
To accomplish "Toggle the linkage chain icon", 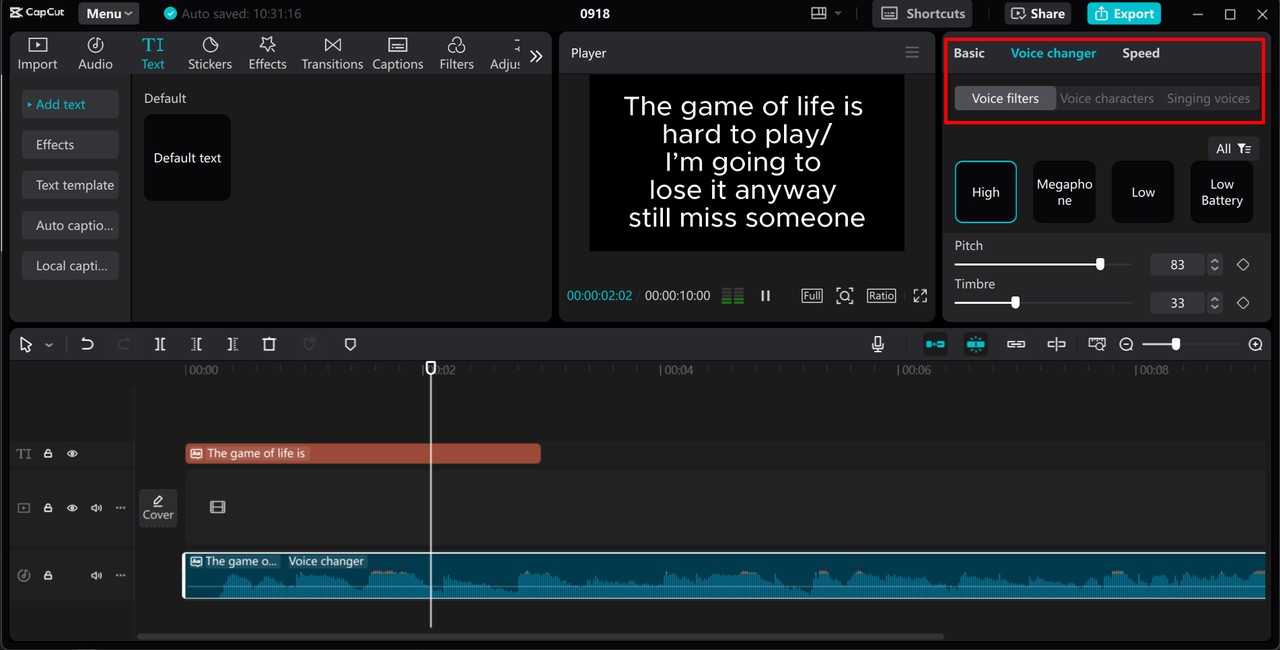I will 1016,344.
